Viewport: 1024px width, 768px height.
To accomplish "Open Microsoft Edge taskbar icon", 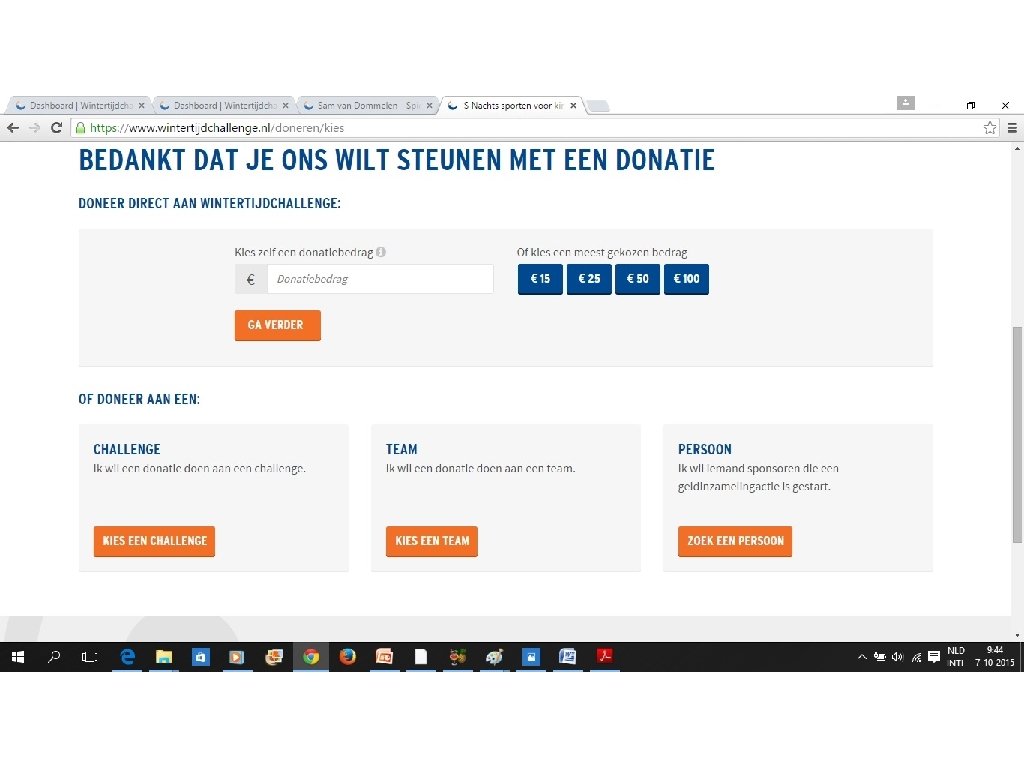I will (x=127, y=656).
